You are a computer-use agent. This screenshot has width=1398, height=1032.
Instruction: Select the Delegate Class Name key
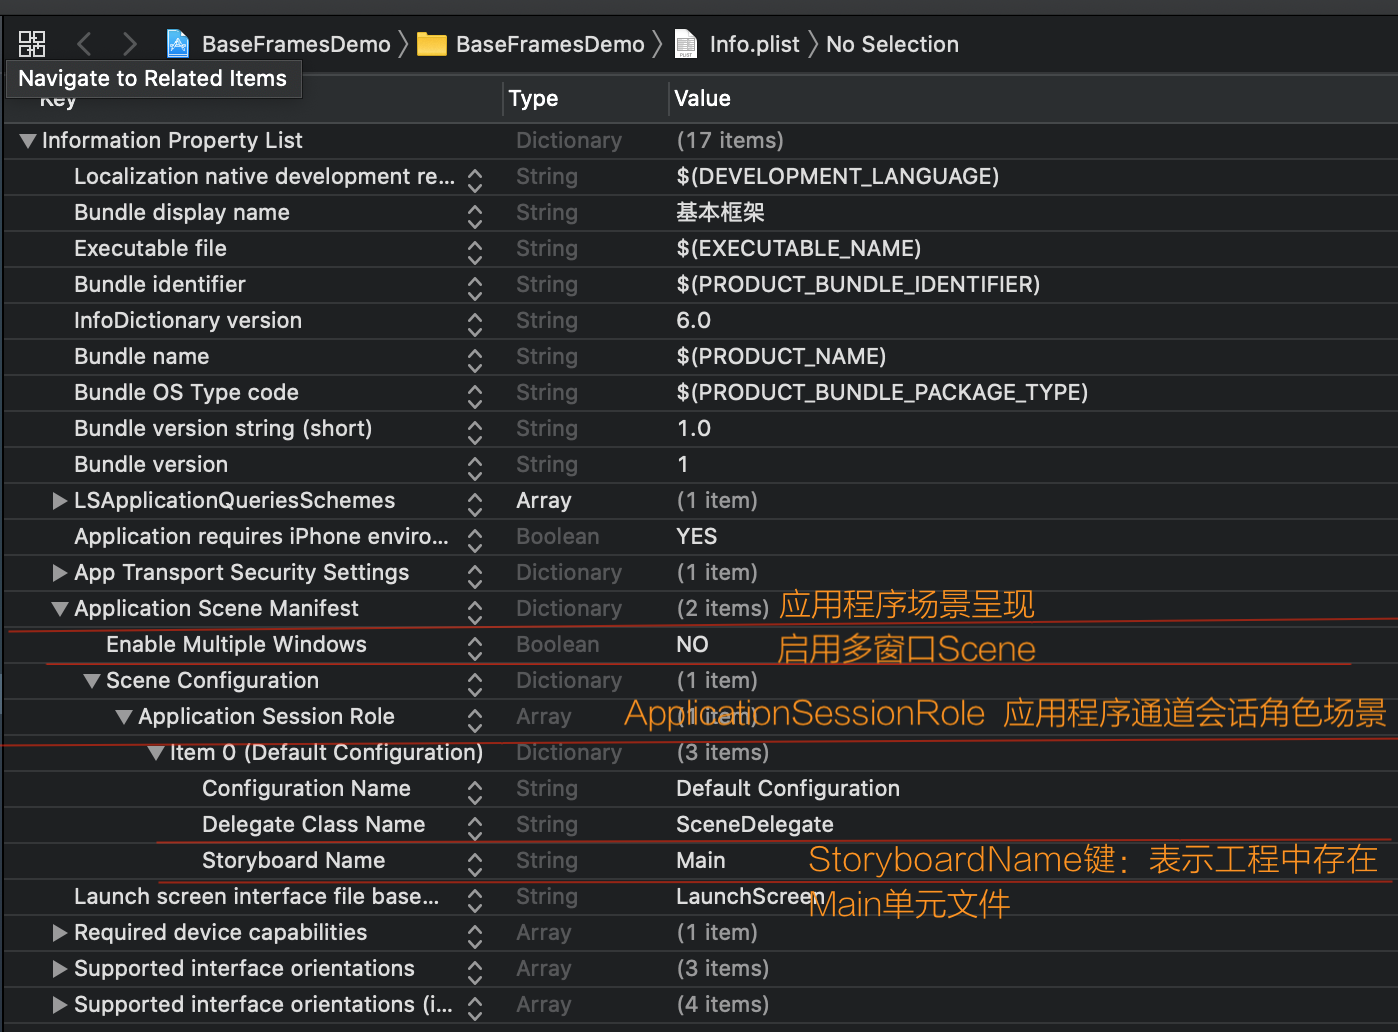tap(313, 825)
